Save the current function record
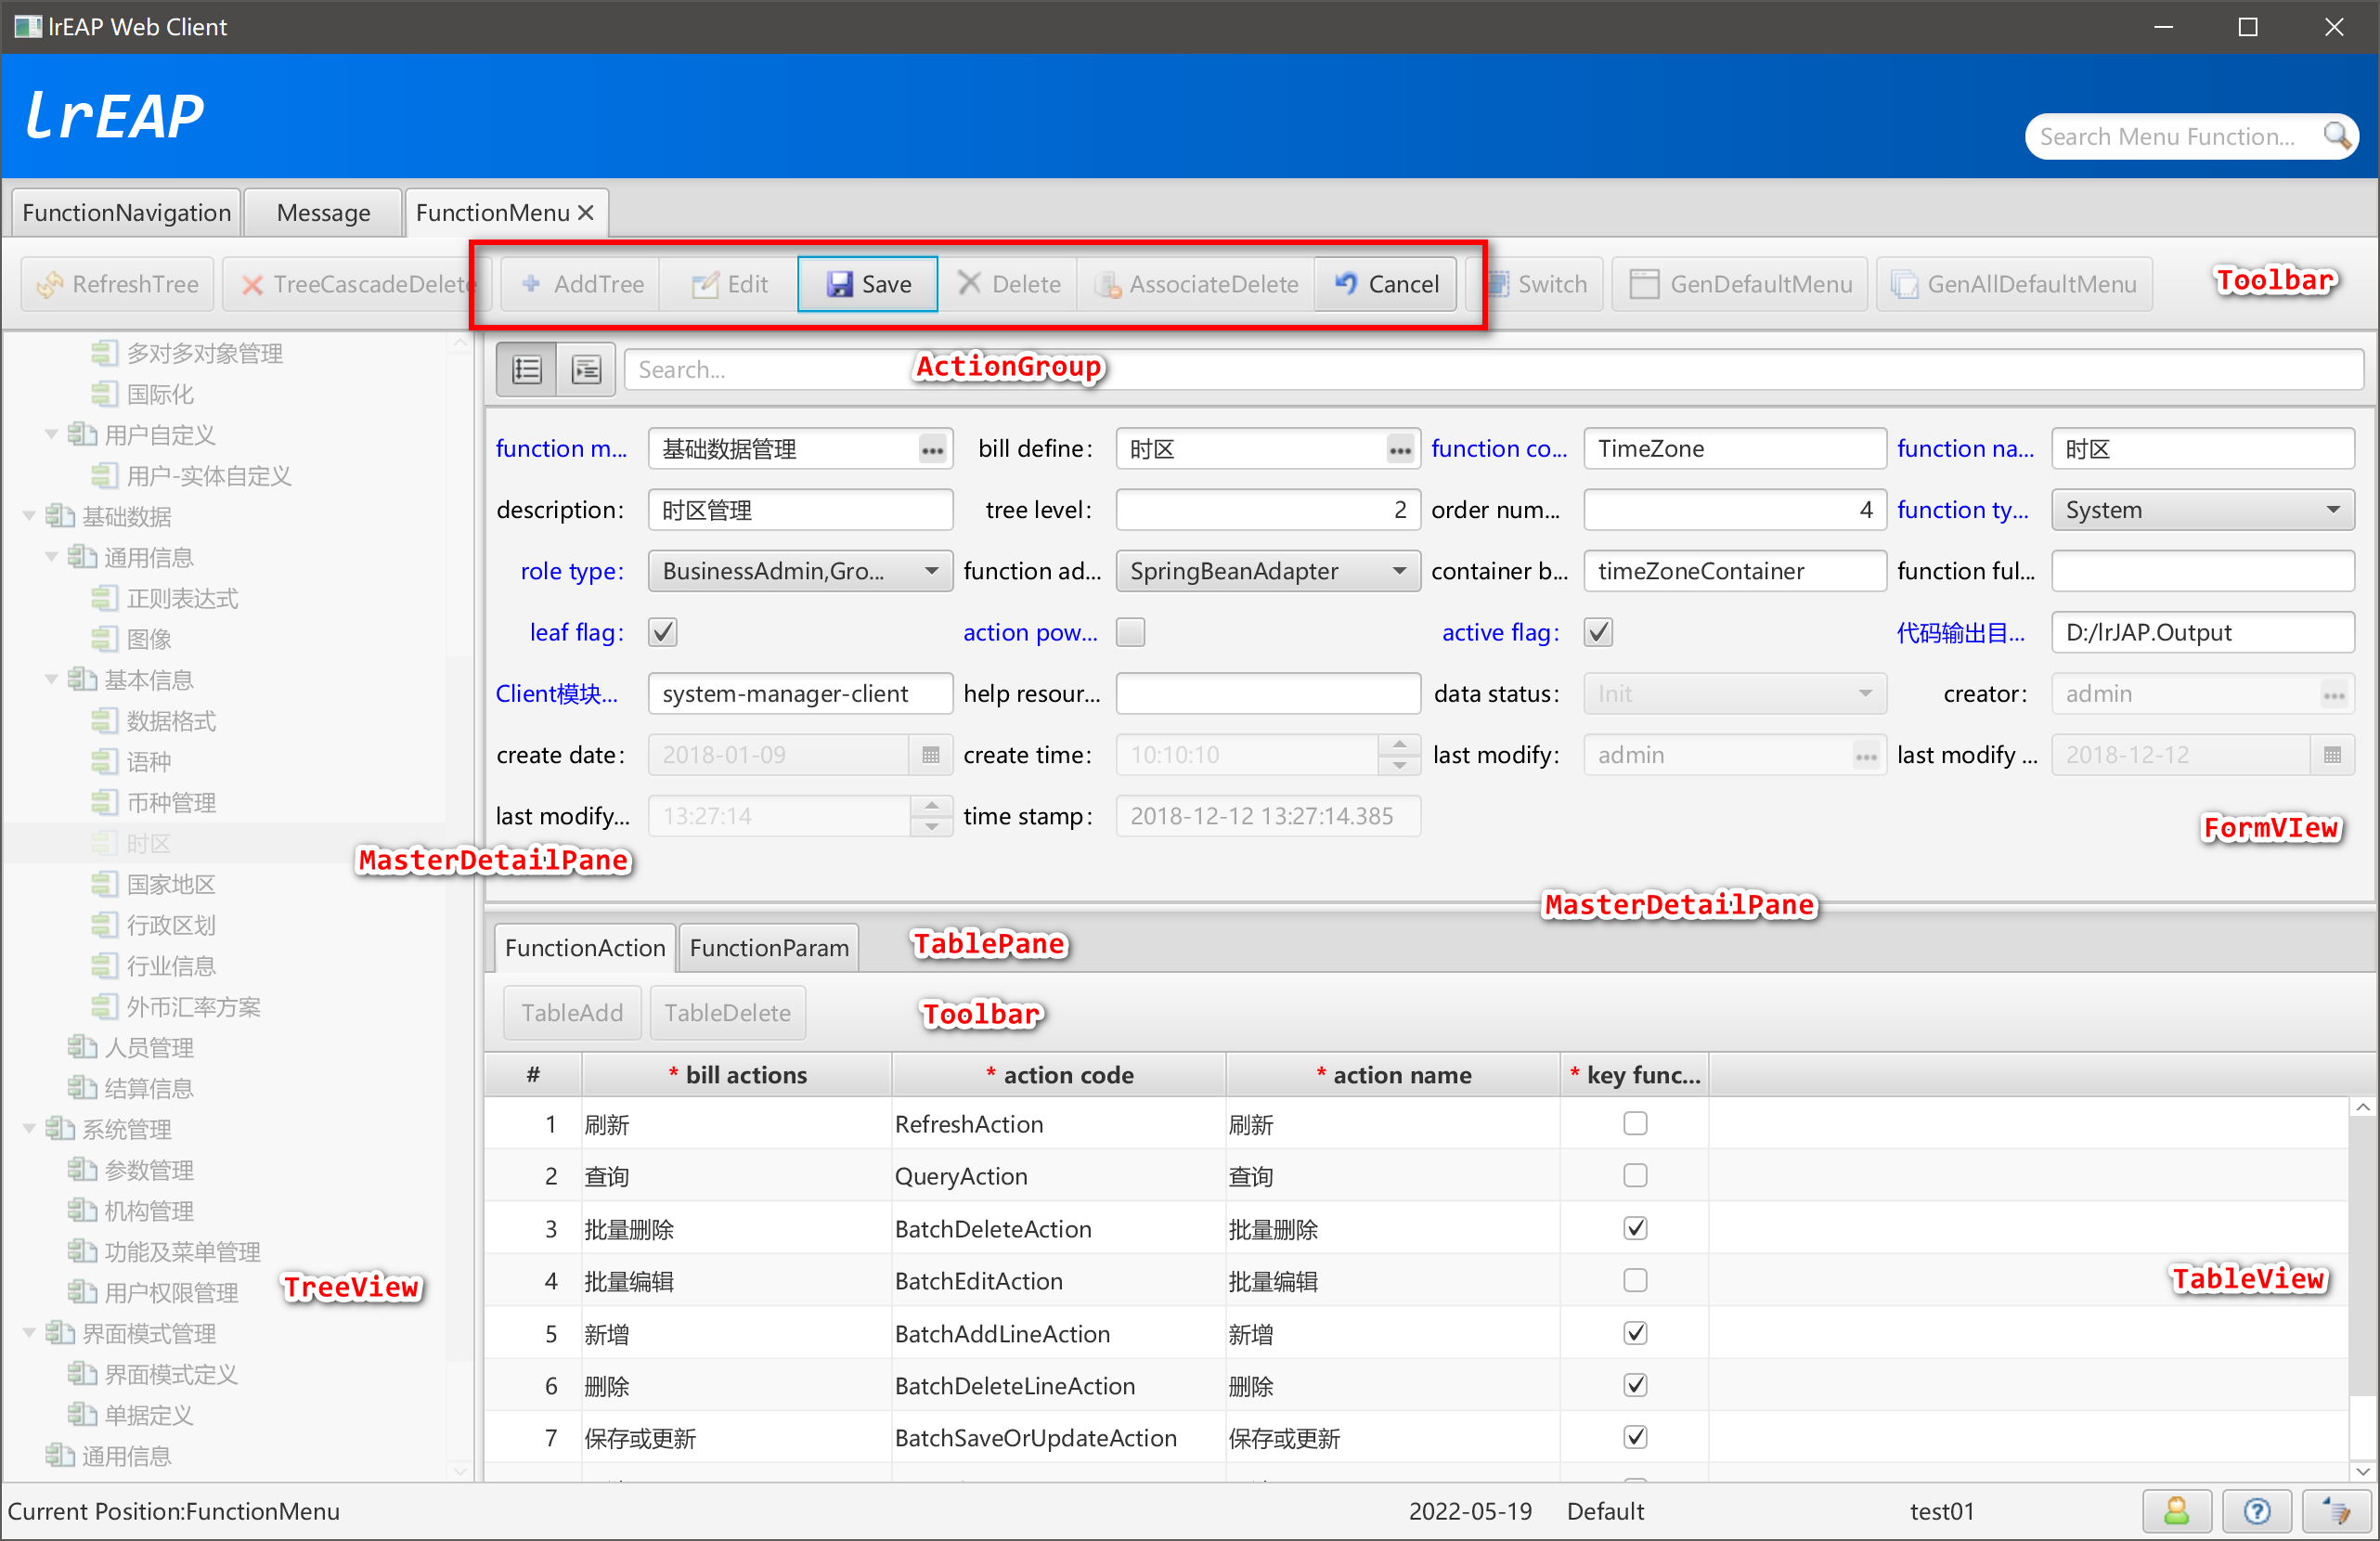 [868, 284]
